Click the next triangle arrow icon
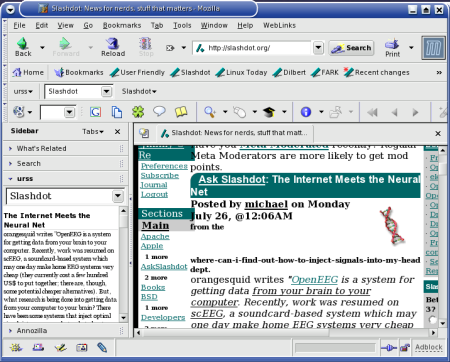Screen dimensions: 450x362 tap(415, 112)
